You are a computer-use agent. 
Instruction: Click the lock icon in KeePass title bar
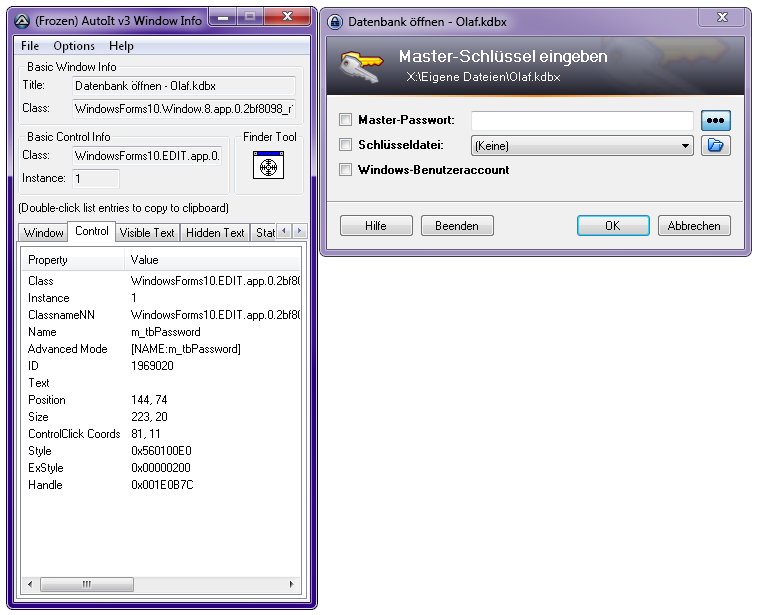pos(335,21)
